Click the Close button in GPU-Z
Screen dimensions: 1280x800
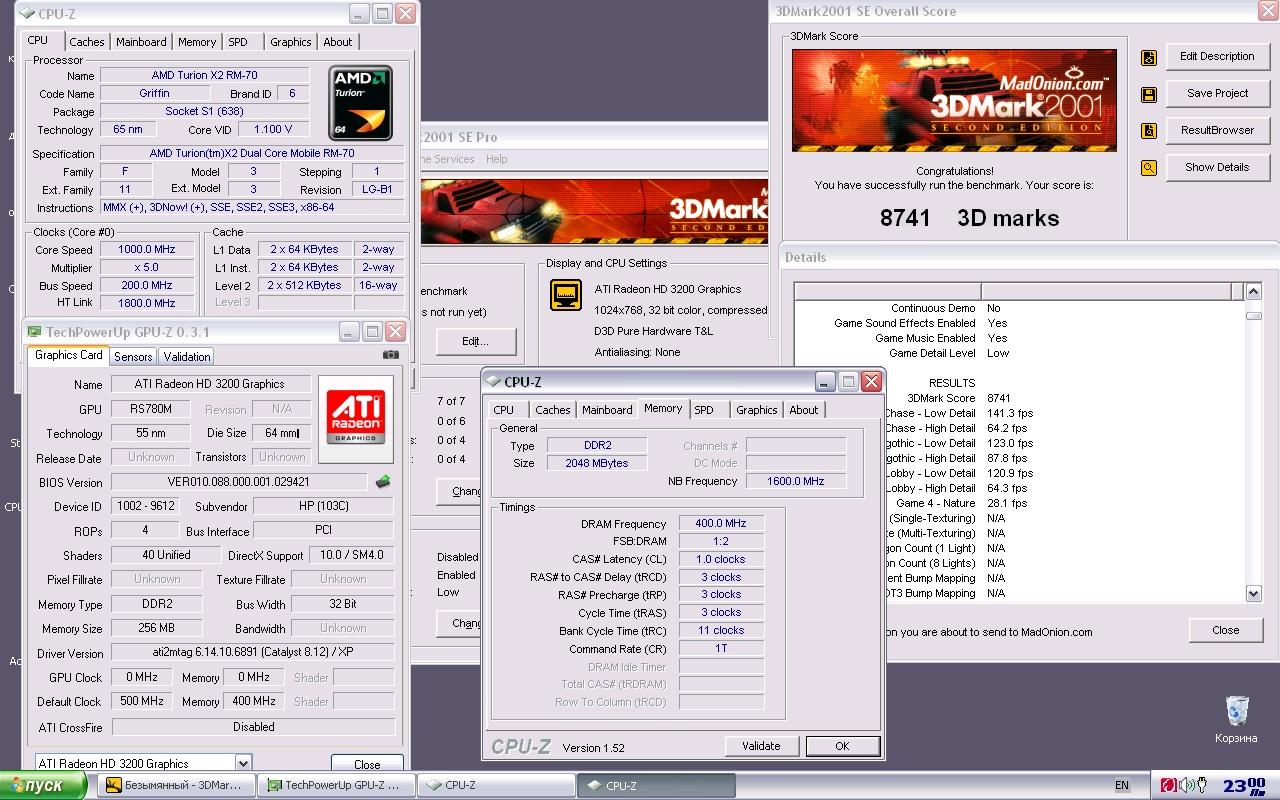(x=367, y=764)
